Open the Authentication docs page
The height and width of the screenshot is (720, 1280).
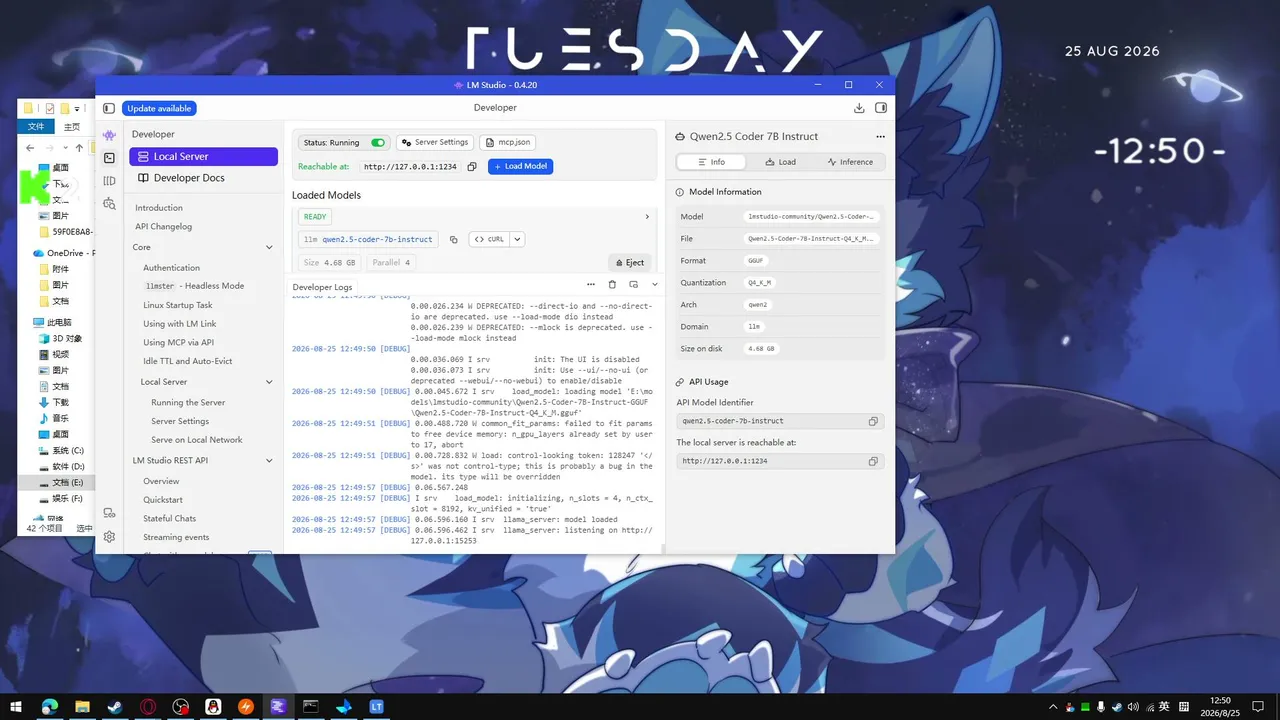coord(171,268)
